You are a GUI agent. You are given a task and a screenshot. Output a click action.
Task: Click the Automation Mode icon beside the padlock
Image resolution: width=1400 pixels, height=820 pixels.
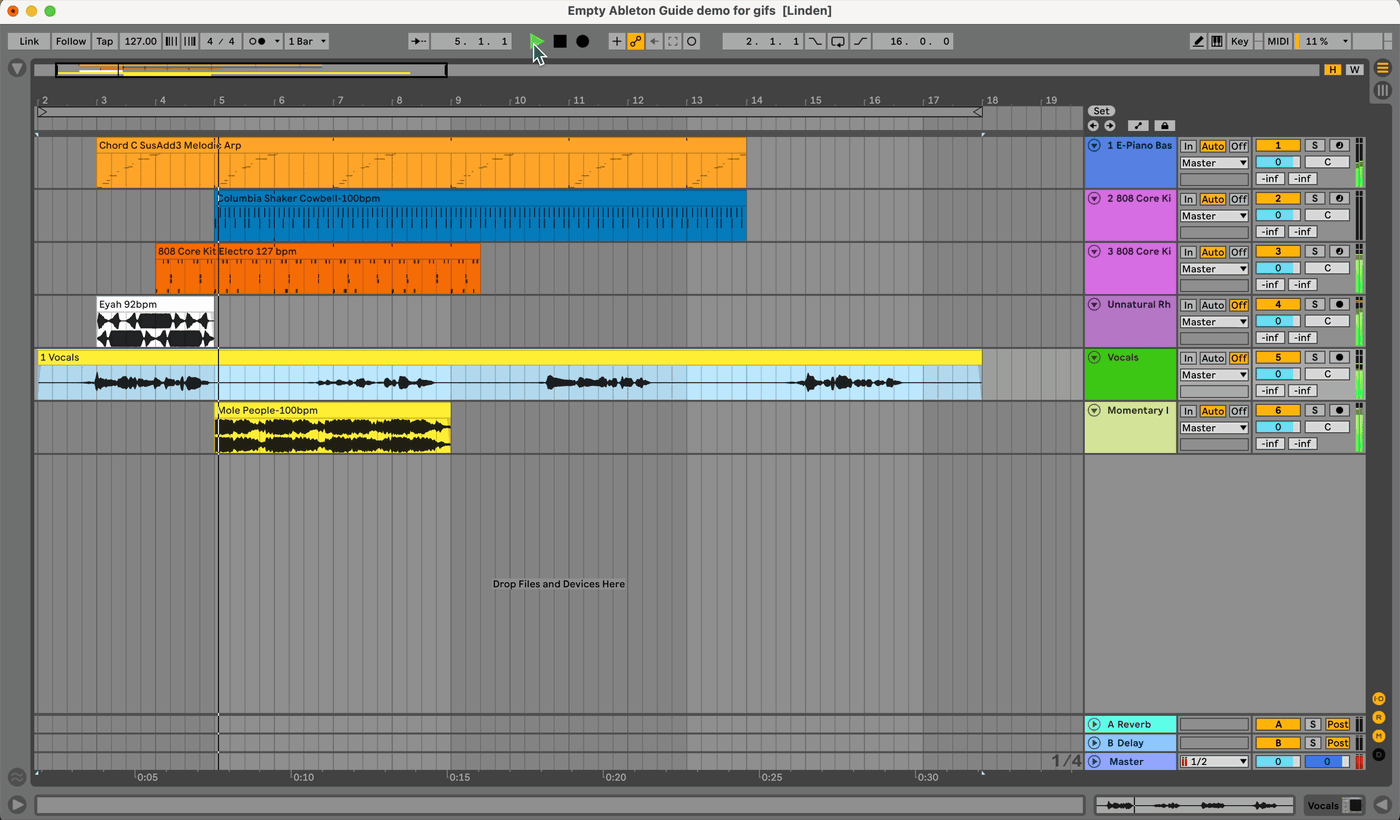coord(1138,126)
